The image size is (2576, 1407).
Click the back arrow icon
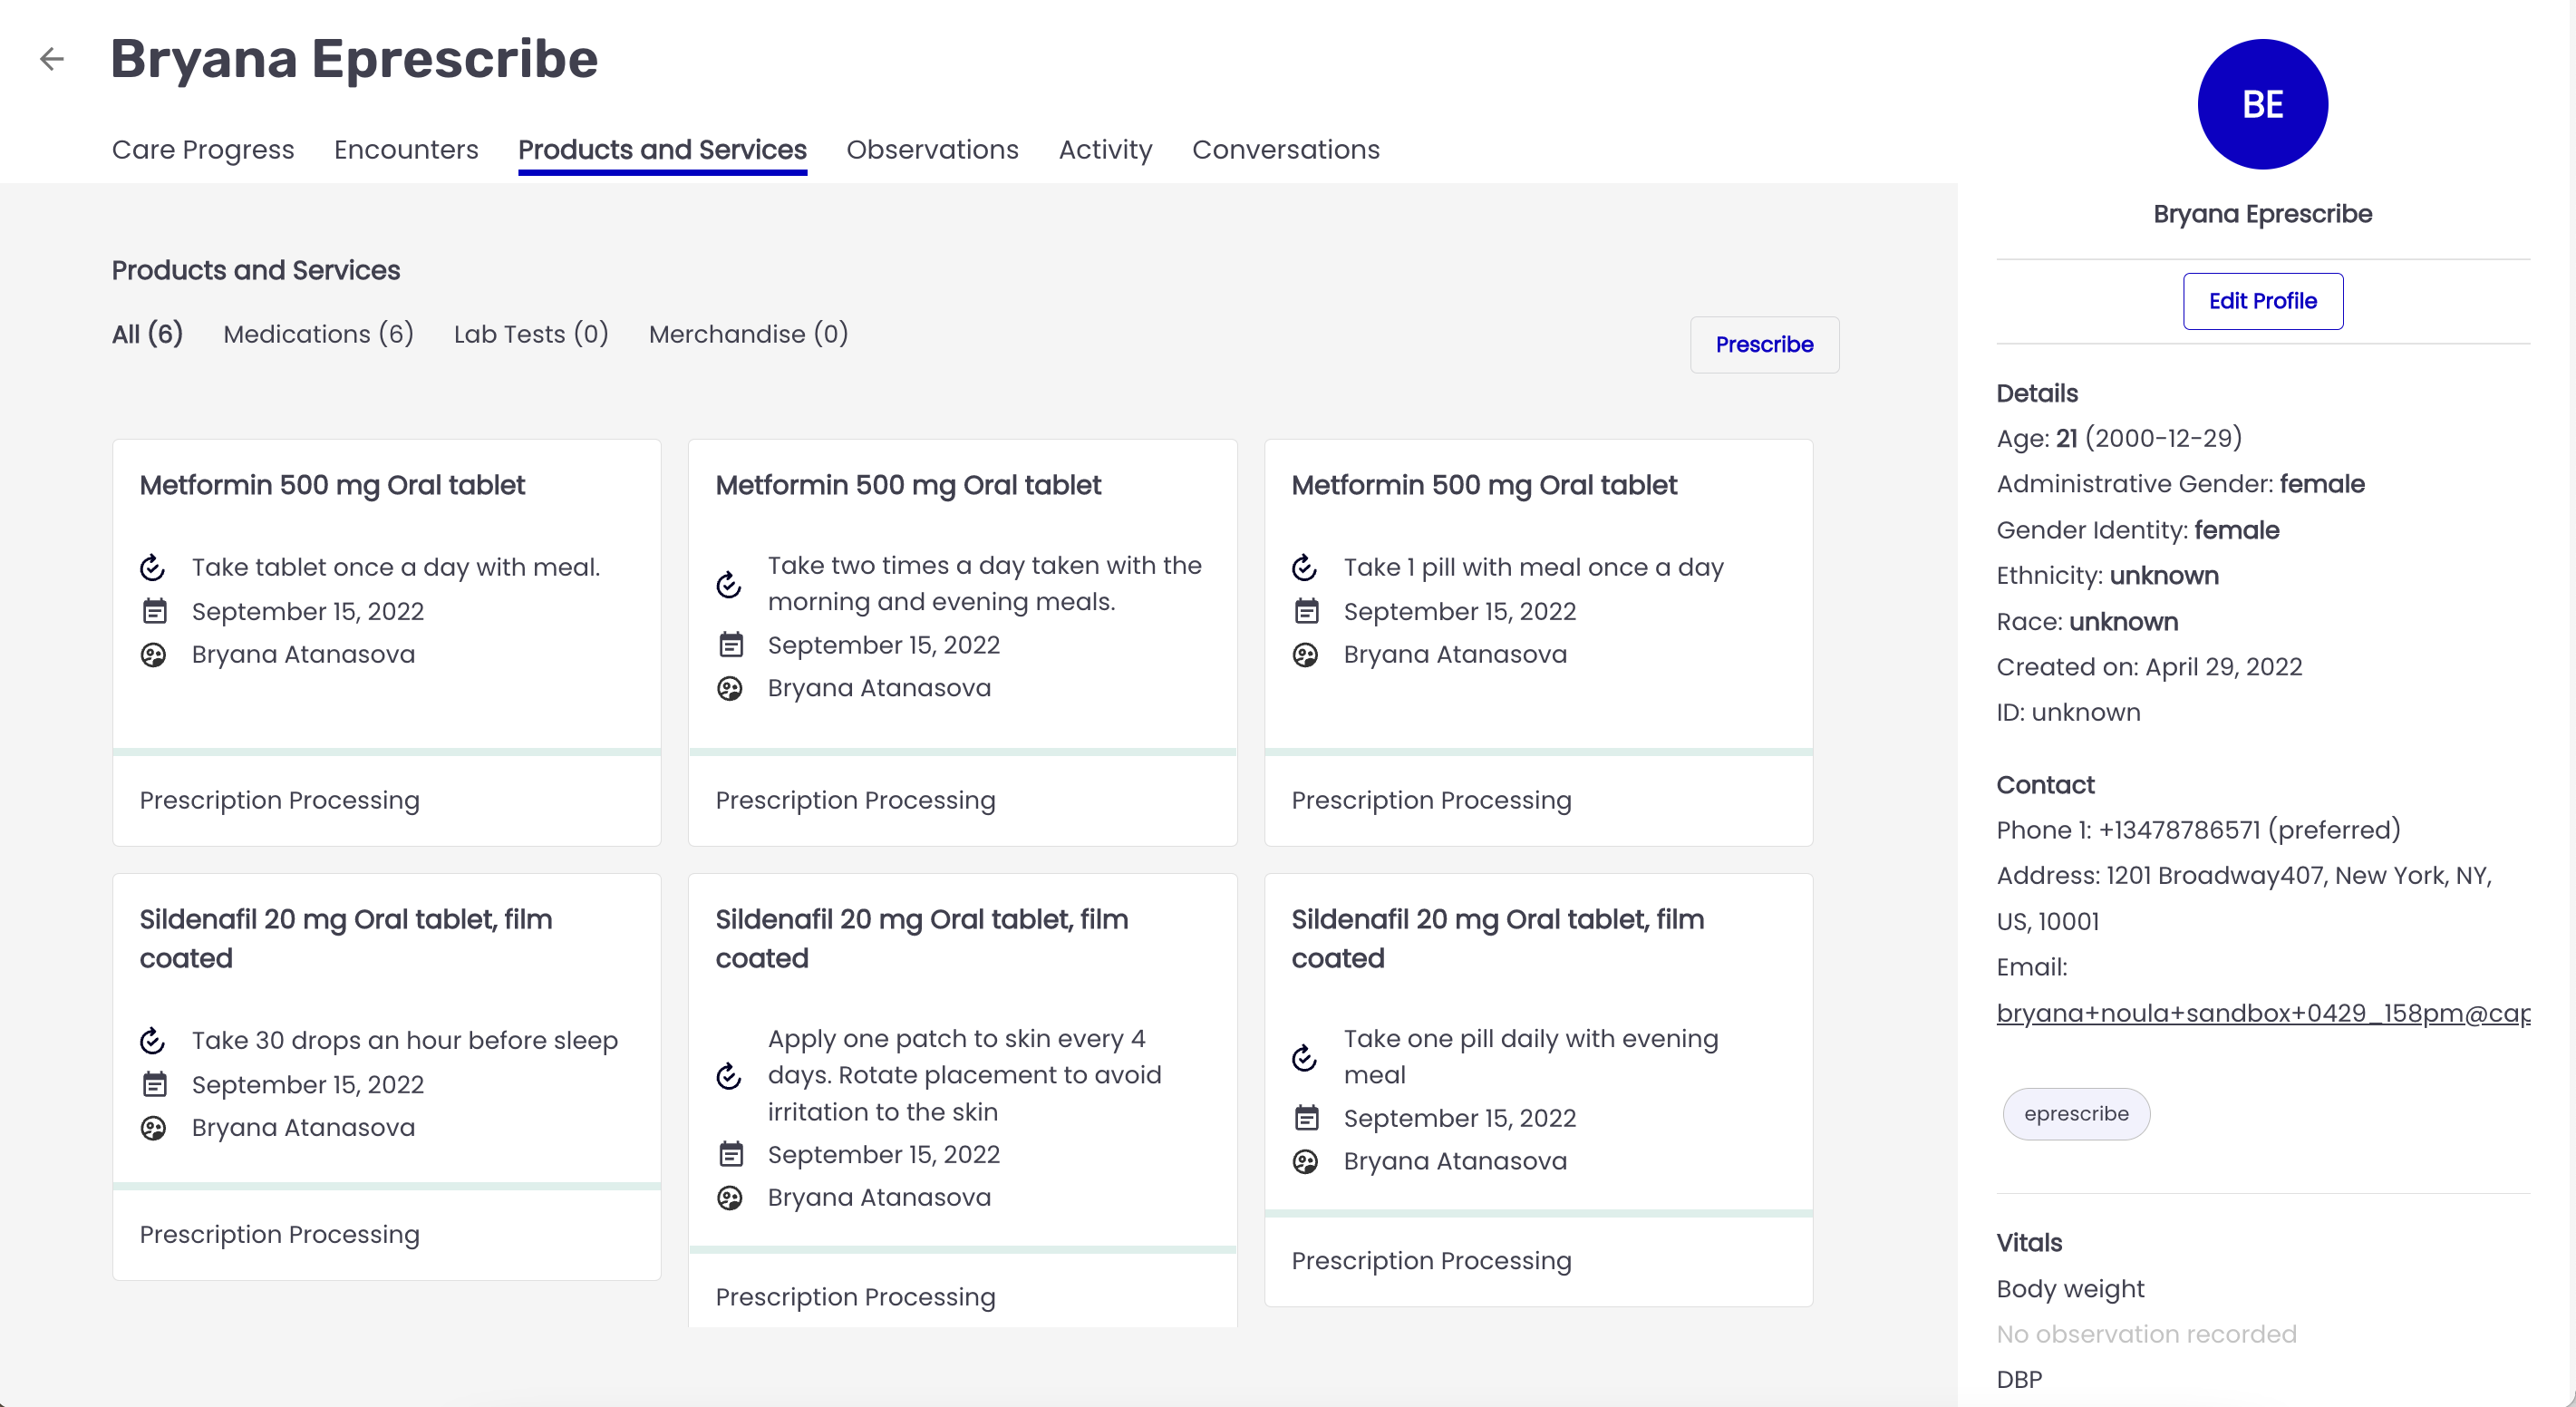(52, 59)
